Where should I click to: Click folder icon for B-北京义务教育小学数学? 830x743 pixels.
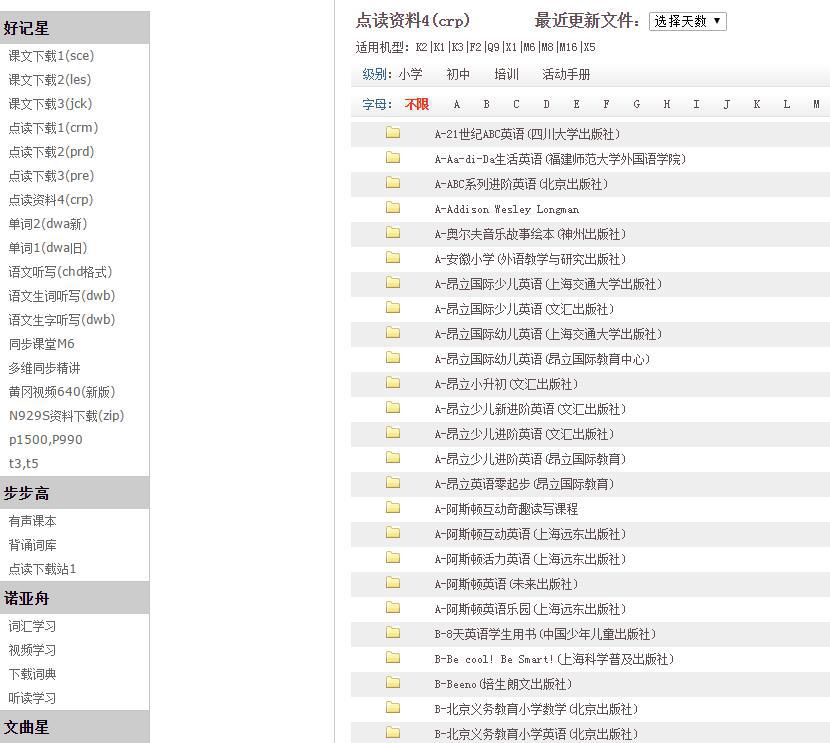tap(393, 708)
